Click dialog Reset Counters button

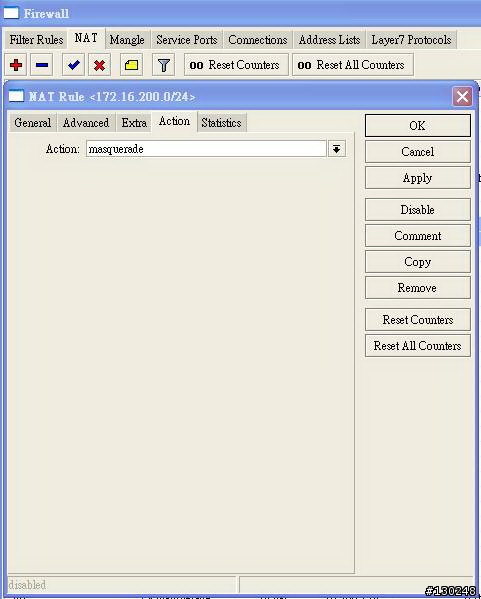(x=418, y=320)
